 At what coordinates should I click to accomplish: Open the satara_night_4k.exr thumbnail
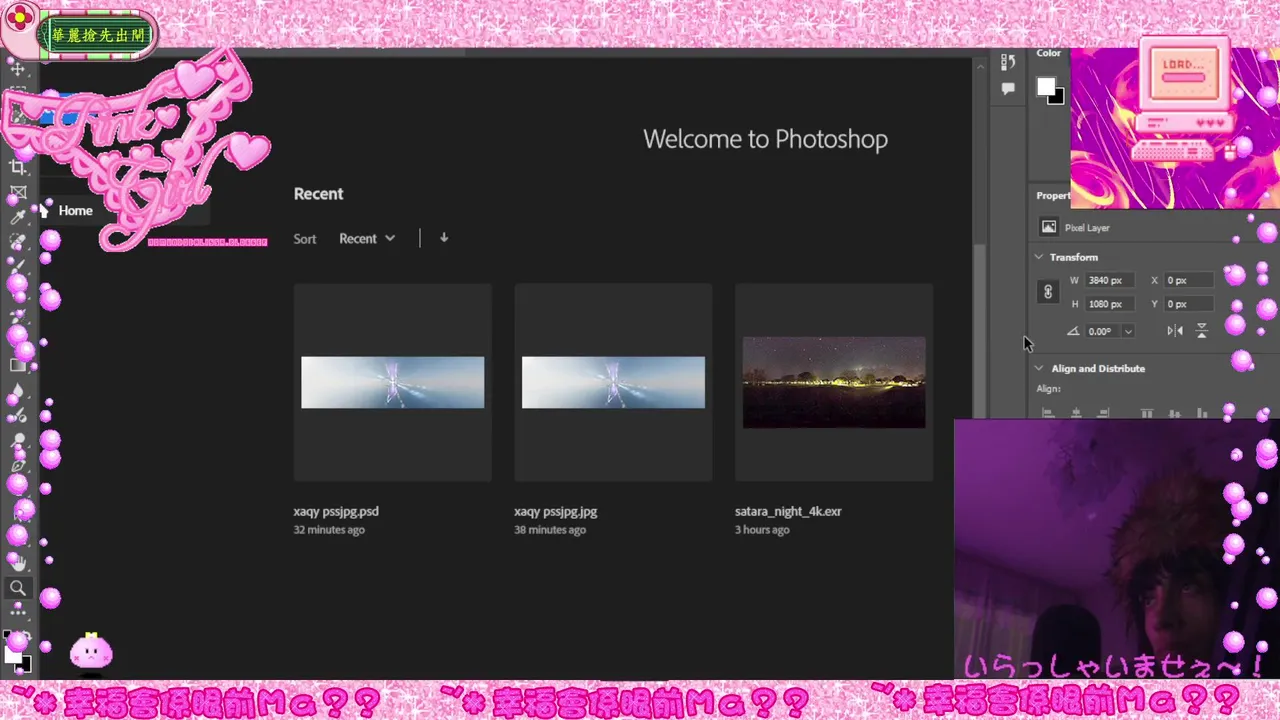click(x=834, y=382)
